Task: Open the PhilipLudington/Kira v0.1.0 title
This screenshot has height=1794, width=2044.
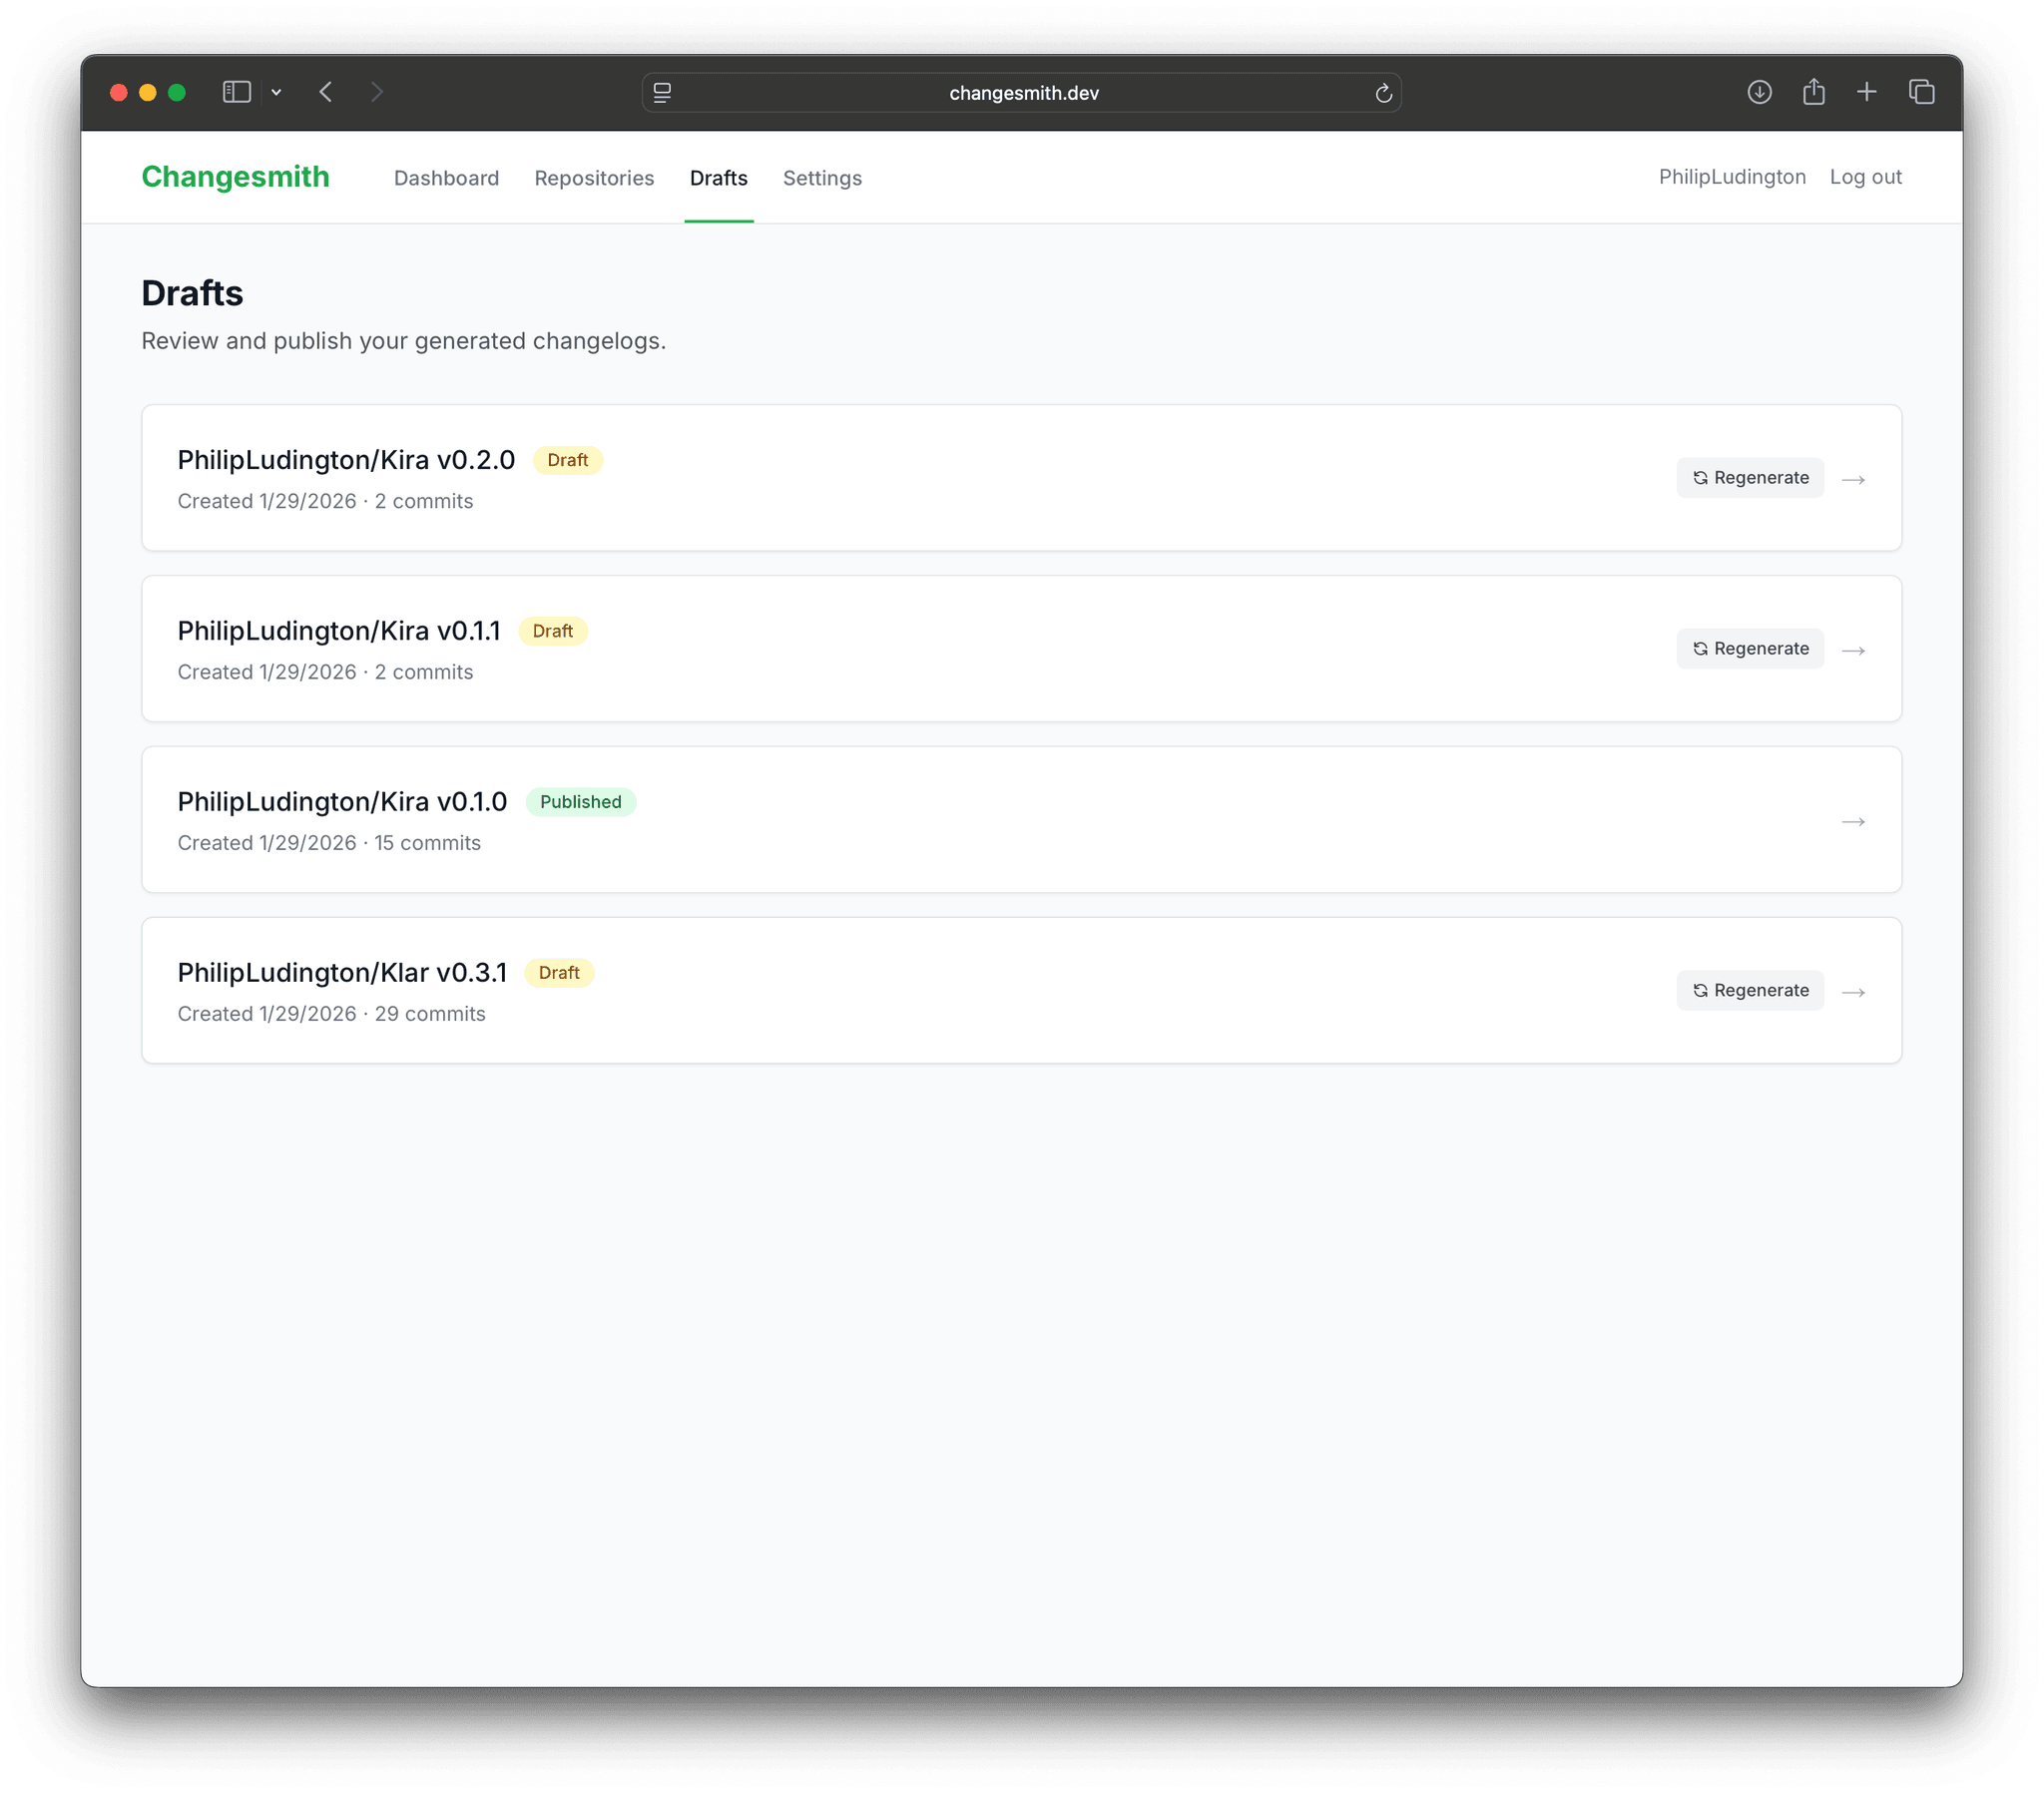Action: tap(342, 802)
